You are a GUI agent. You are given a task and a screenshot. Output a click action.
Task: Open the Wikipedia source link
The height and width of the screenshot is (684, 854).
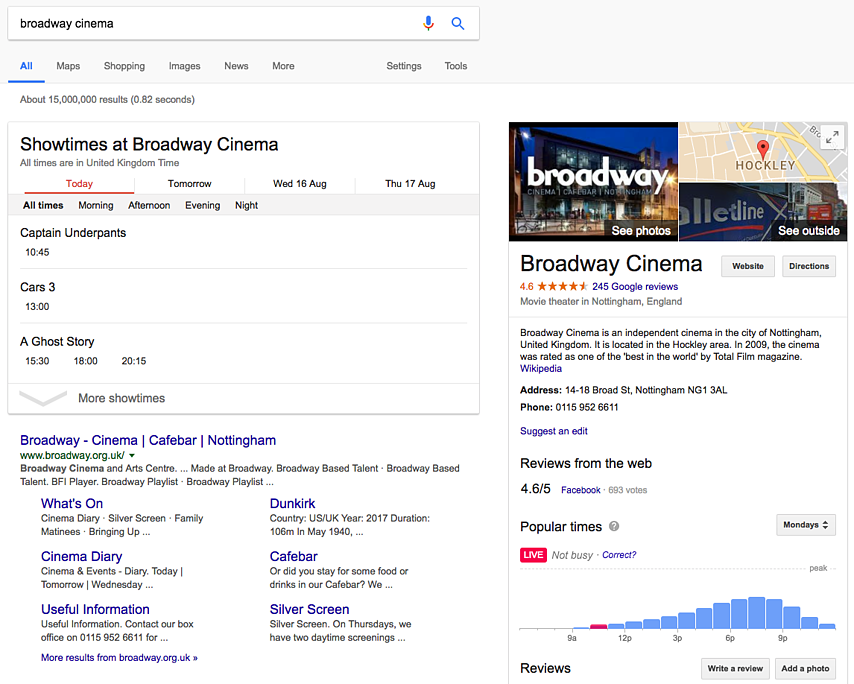click(x=541, y=369)
